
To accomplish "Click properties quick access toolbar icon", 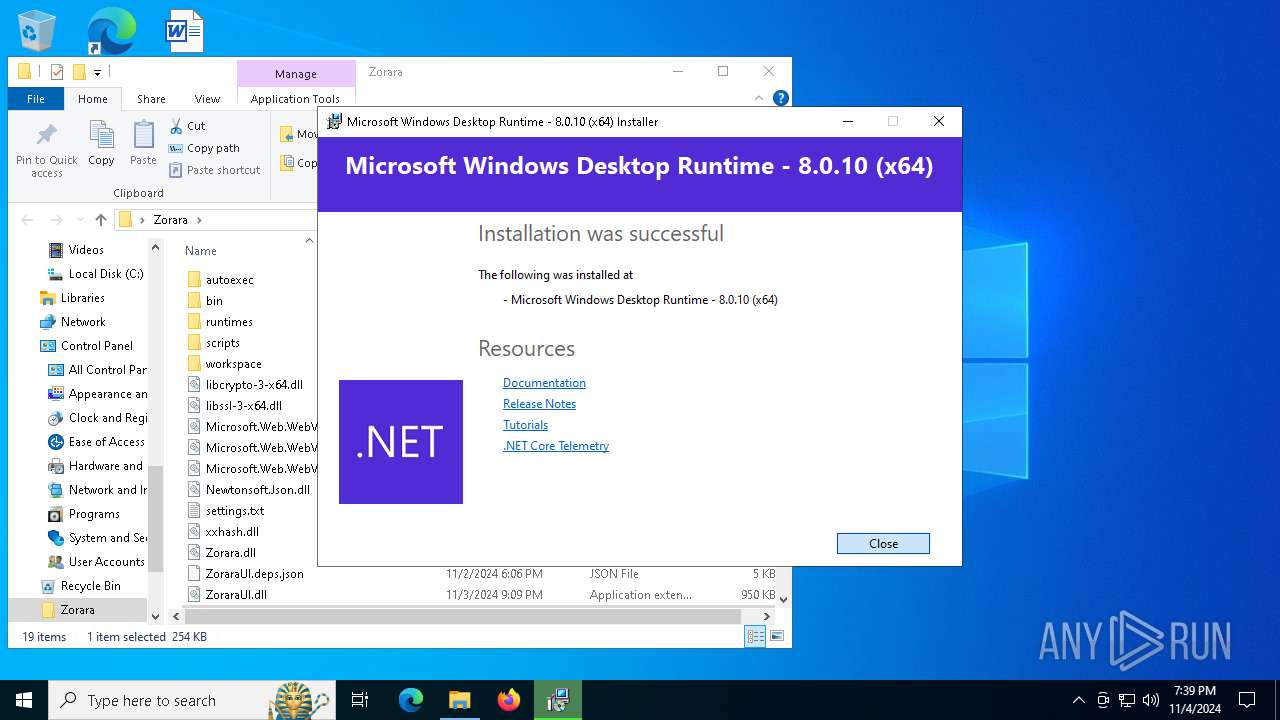I will pyautogui.click(x=57, y=72).
